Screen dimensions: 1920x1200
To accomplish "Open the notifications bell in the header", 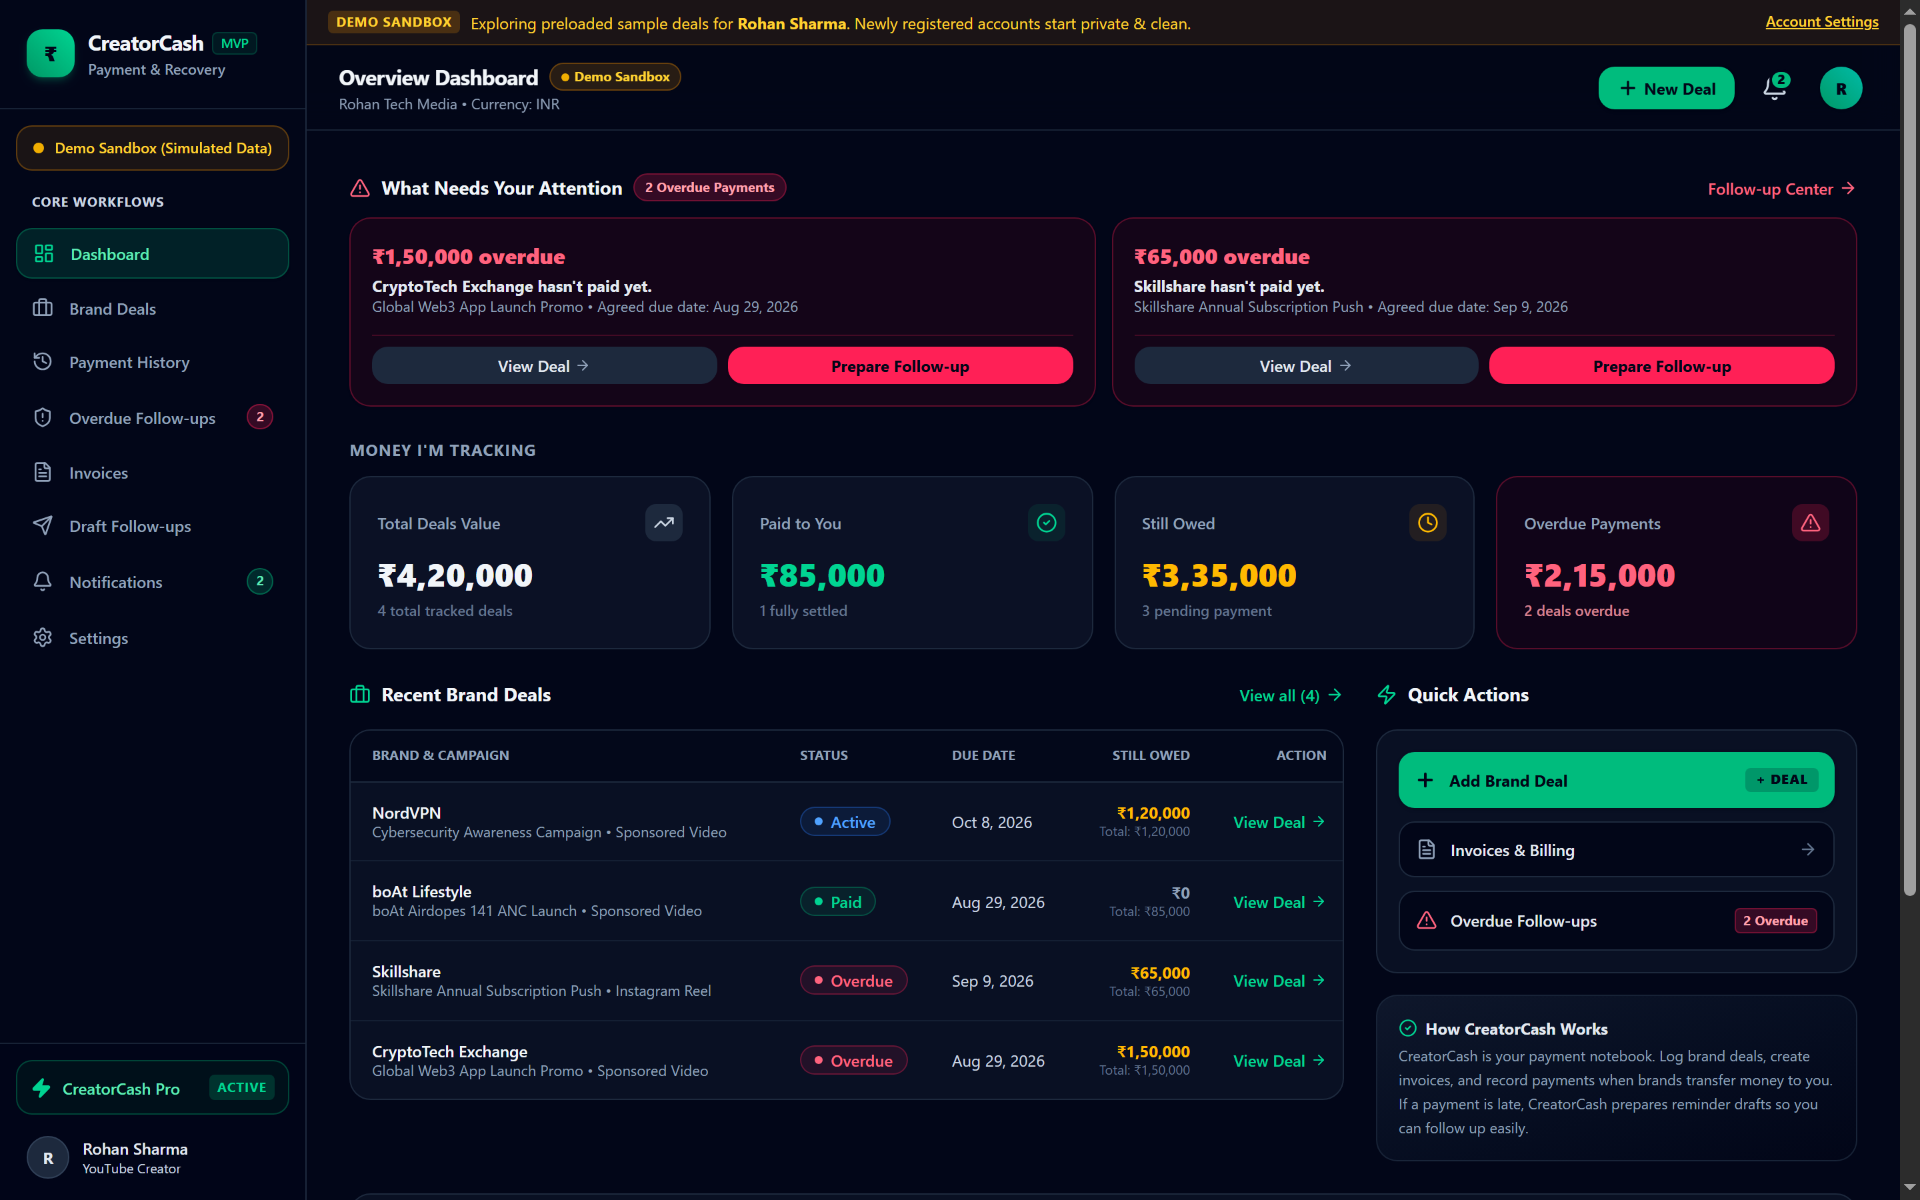I will tap(1776, 88).
